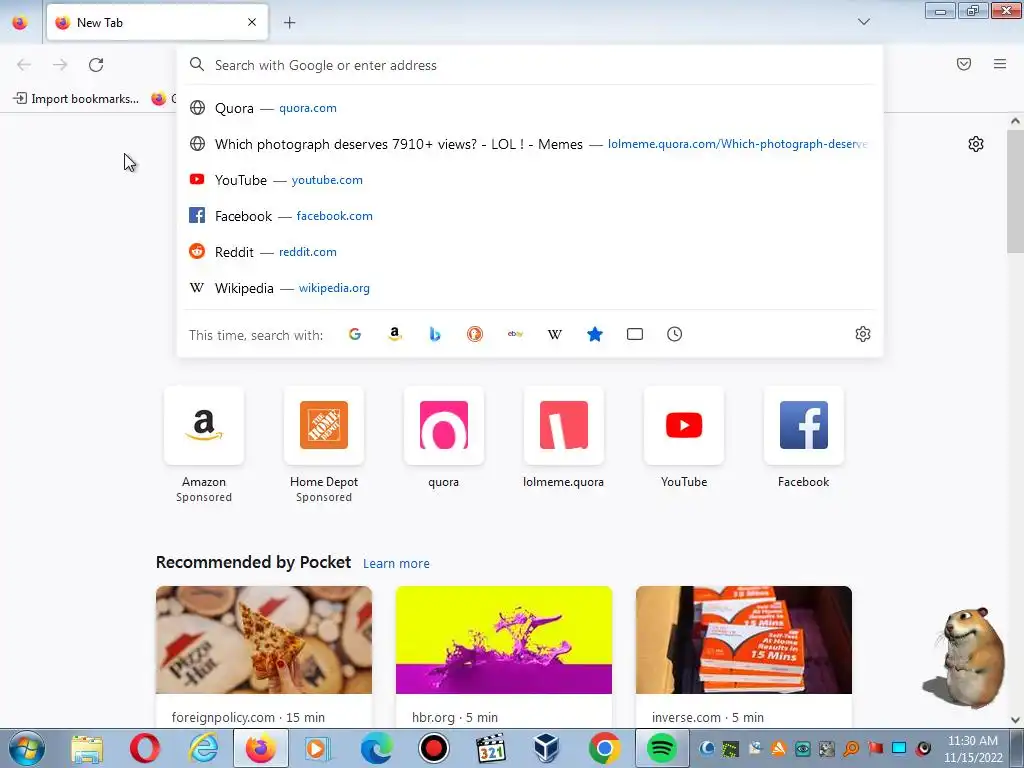Click Import bookmarks in bookmarks toolbar

76,99
